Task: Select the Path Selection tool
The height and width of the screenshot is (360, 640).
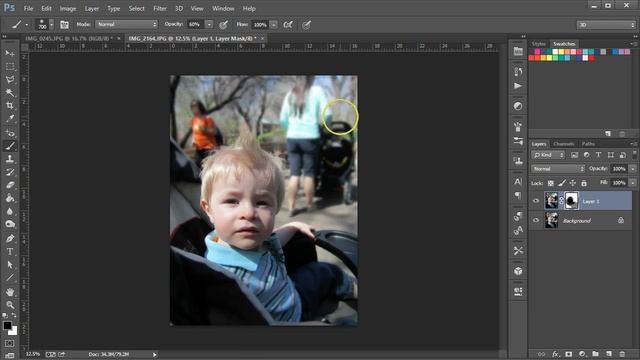Action: pyautogui.click(x=10, y=265)
